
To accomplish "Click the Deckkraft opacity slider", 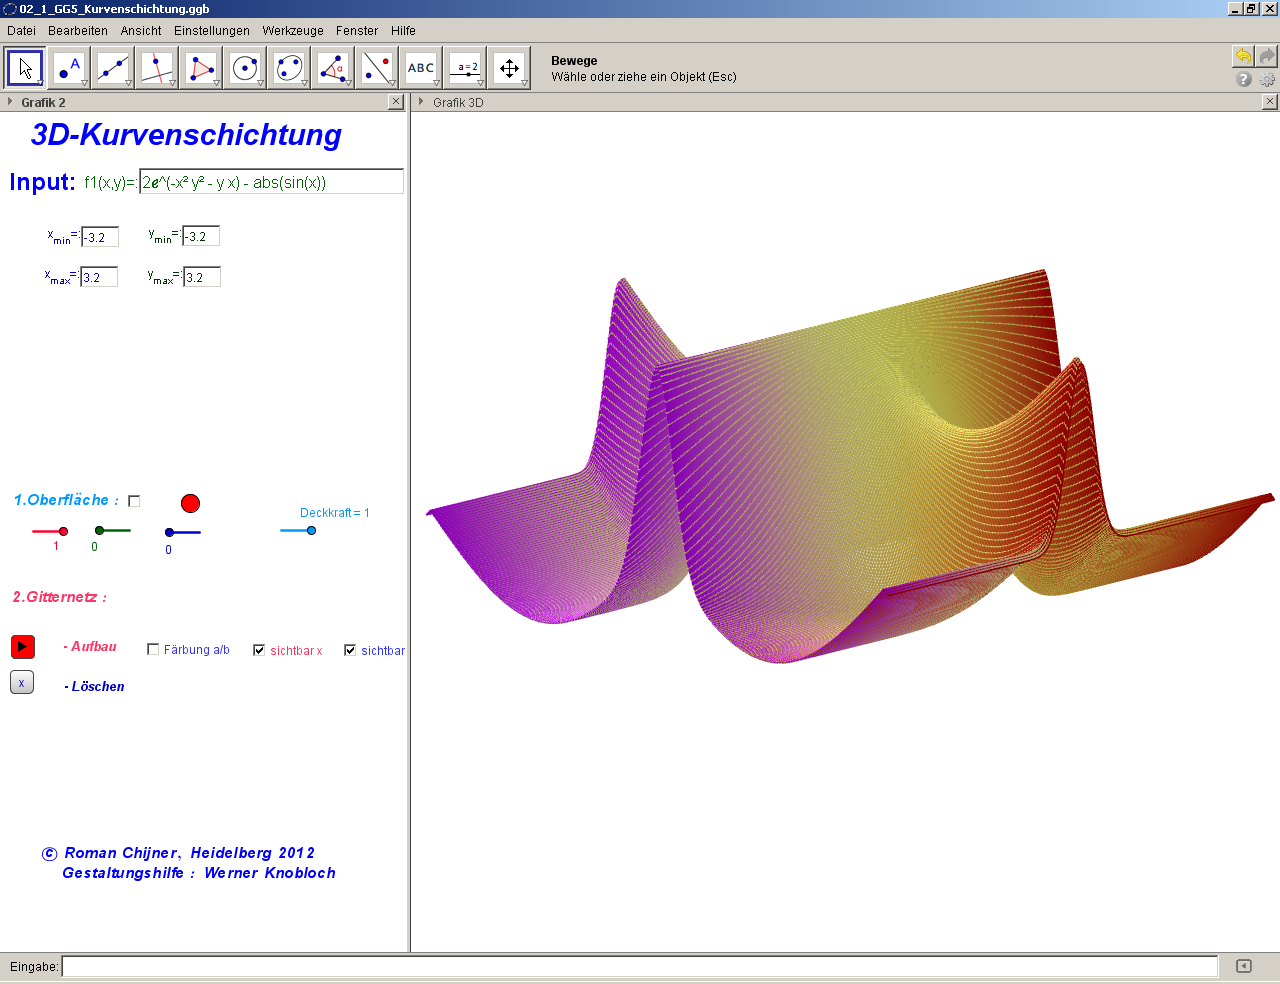I will coord(311,530).
